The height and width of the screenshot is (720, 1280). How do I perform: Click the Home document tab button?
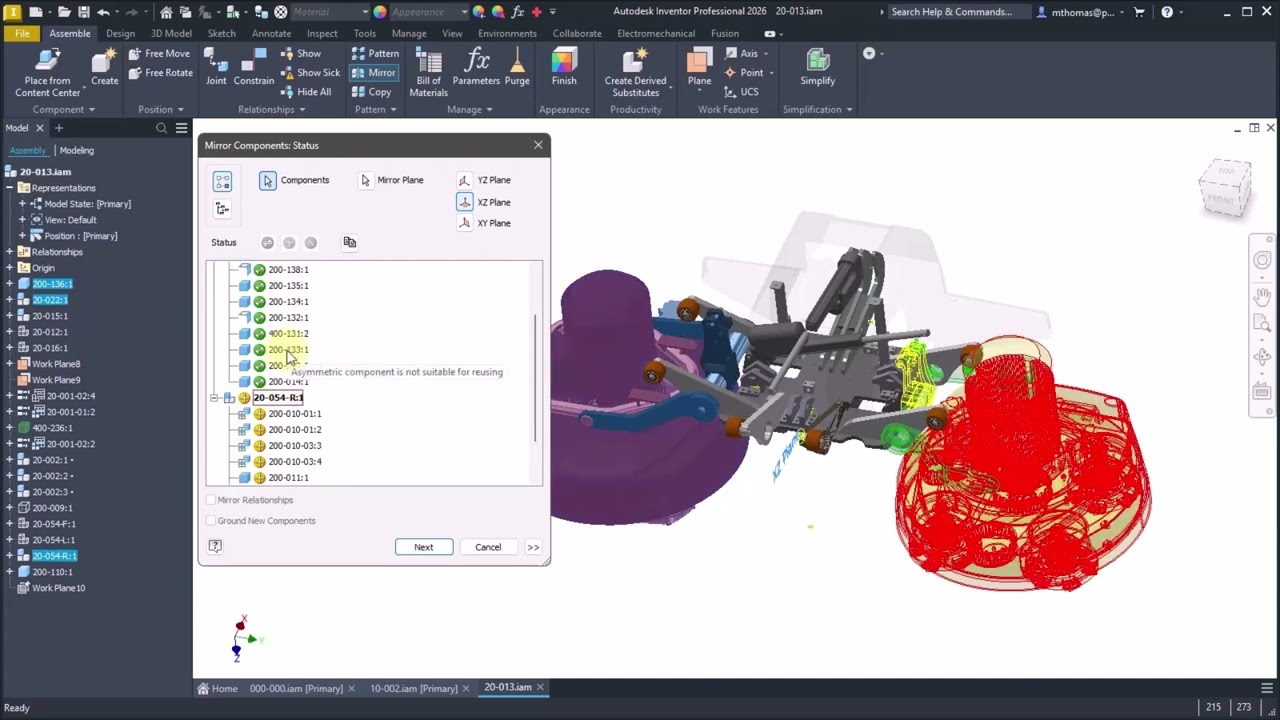click(x=218, y=688)
